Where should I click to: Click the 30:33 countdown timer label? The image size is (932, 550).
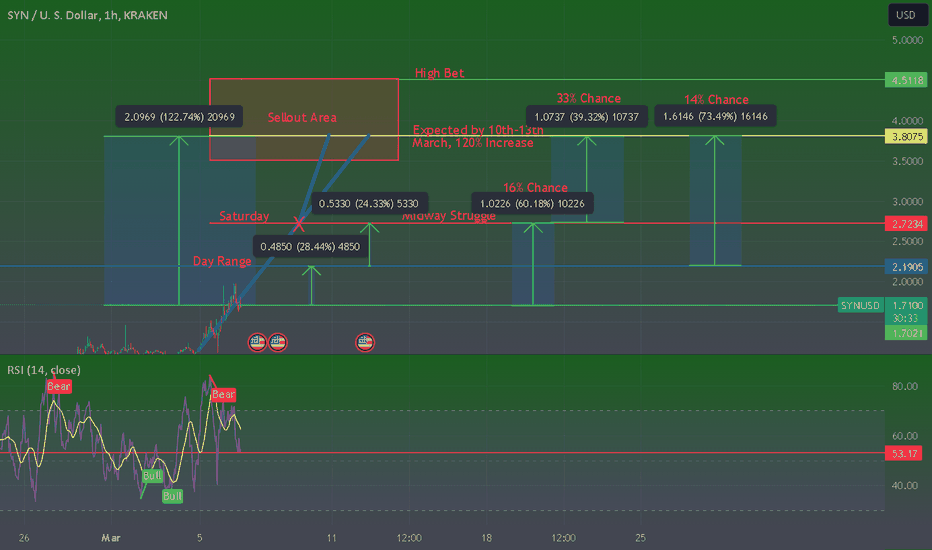(x=905, y=319)
